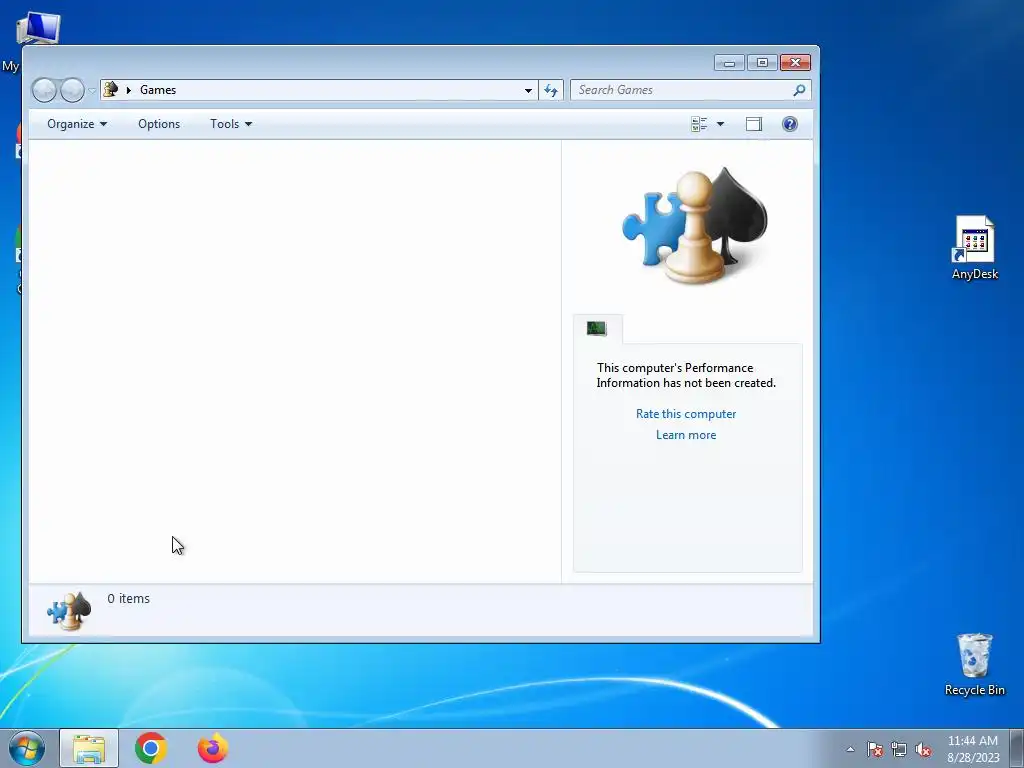Launch Google Chrome from the taskbar
The image size is (1024, 768).
click(x=151, y=748)
